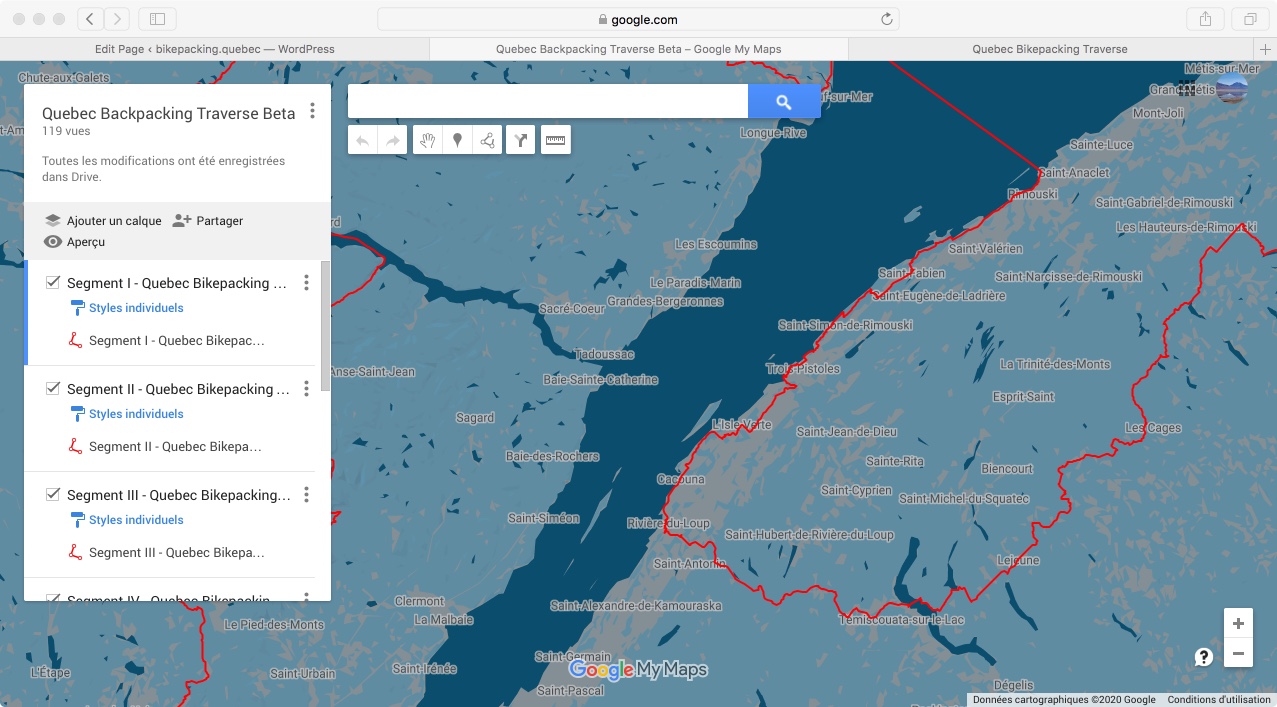Click the Rivière-du-Loup label on map
The width and height of the screenshot is (1277, 707).
tap(668, 523)
